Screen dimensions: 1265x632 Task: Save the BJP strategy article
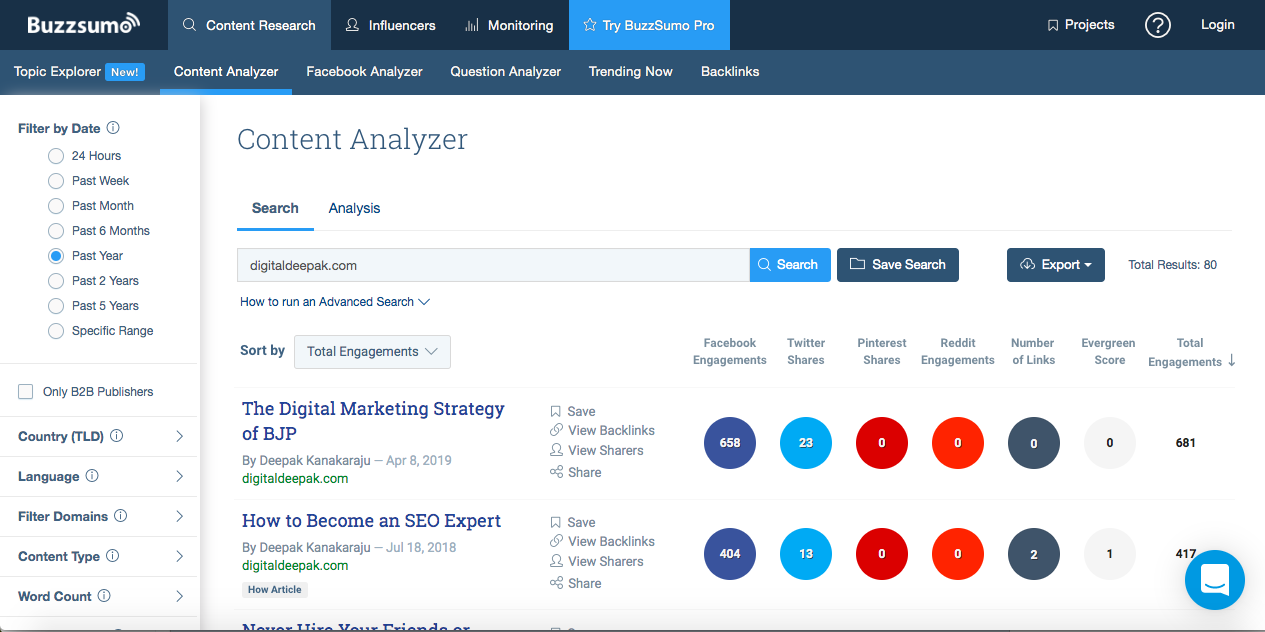pos(573,411)
